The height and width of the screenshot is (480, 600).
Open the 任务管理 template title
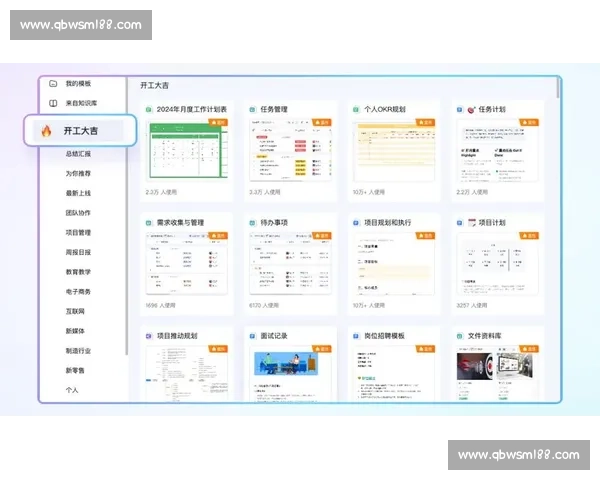pyautogui.click(x=274, y=109)
